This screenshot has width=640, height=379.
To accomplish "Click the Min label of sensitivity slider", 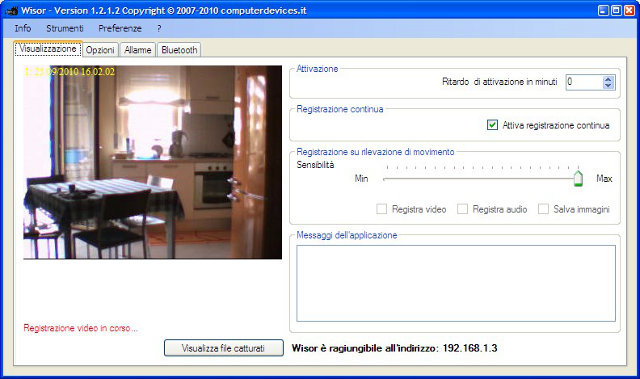I will [x=361, y=178].
